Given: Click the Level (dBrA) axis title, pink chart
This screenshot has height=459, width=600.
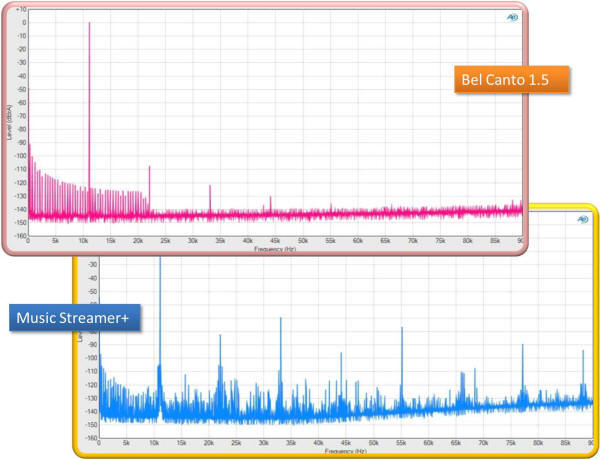Looking at the screenshot, I should click(10, 122).
